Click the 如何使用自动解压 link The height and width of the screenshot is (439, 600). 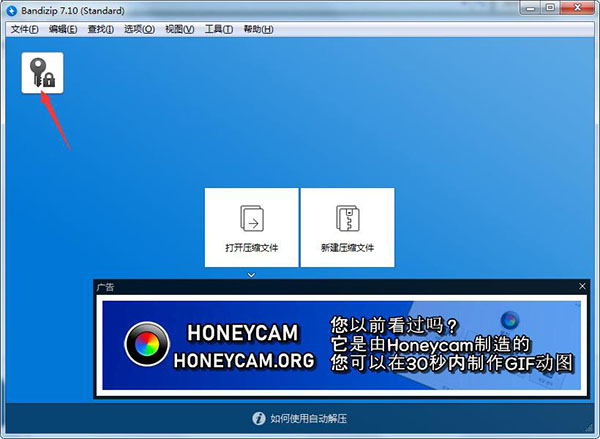coord(308,418)
